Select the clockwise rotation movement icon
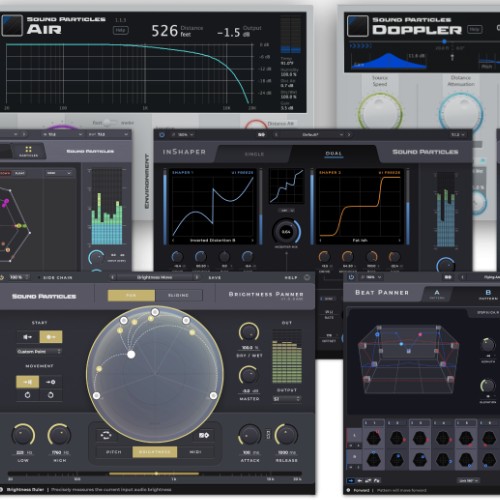The image size is (500, 500). (27, 395)
